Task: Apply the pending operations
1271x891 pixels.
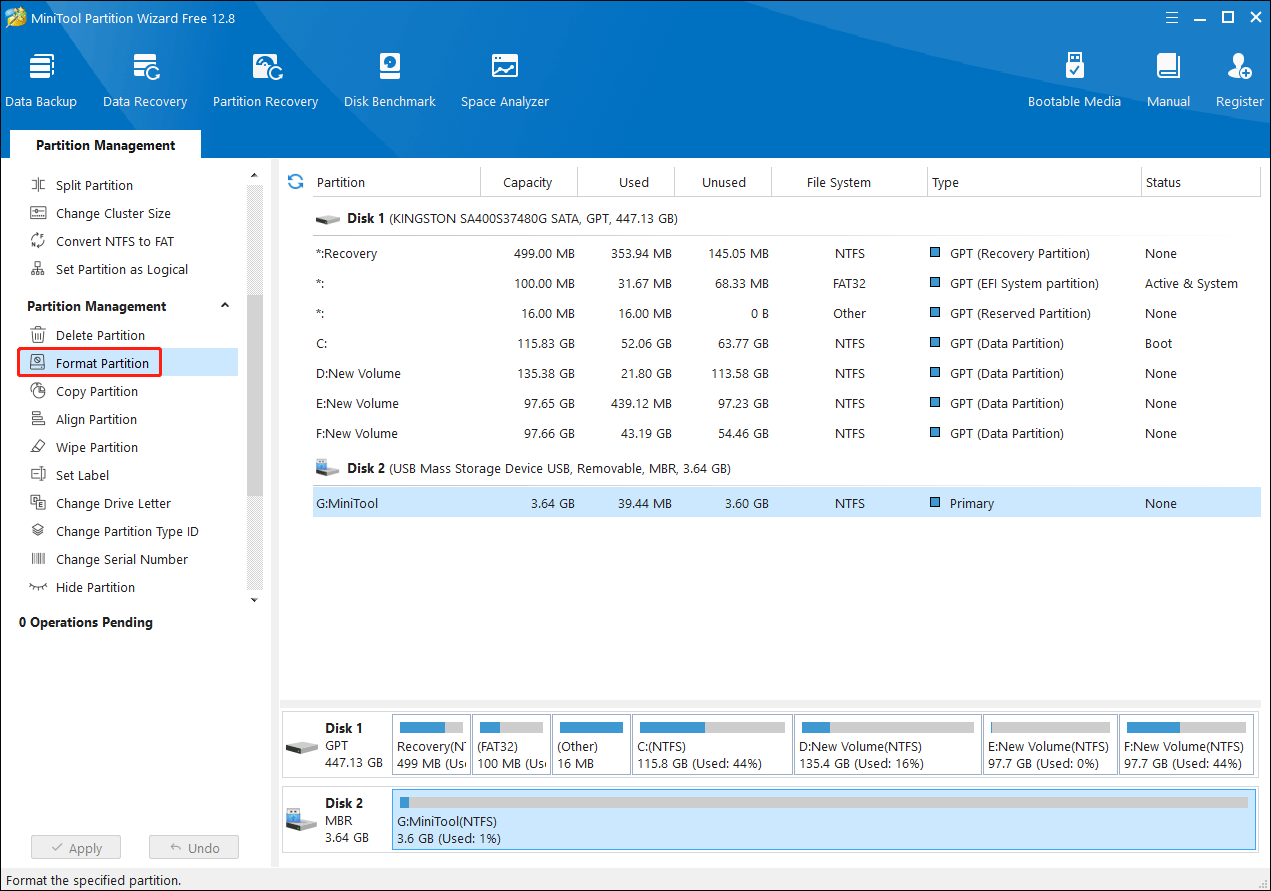Action: (75, 847)
